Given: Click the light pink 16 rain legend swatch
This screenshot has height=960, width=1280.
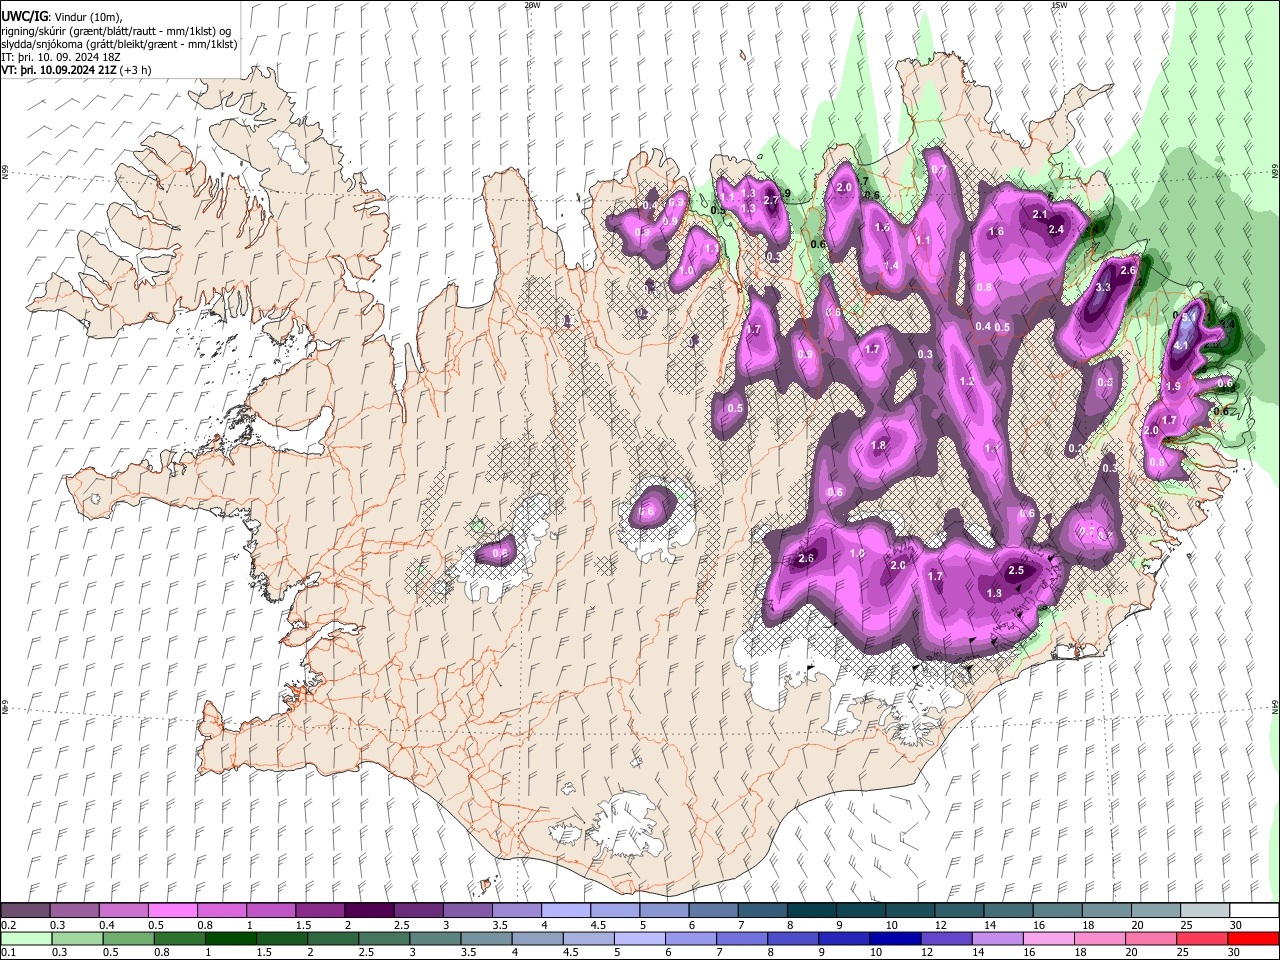Looking at the screenshot, I should pyautogui.click(x=1049, y=939).
